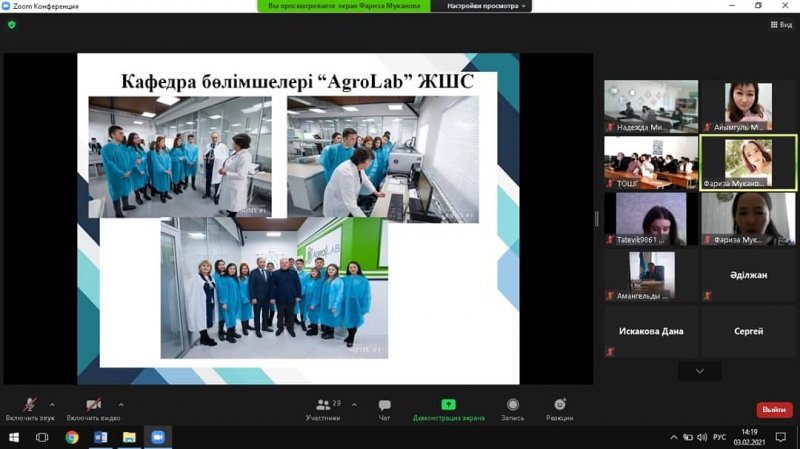Open Google Chrome from the taskbar
The height and width of the screenshot is (449, 800).
tap(72, 438)
